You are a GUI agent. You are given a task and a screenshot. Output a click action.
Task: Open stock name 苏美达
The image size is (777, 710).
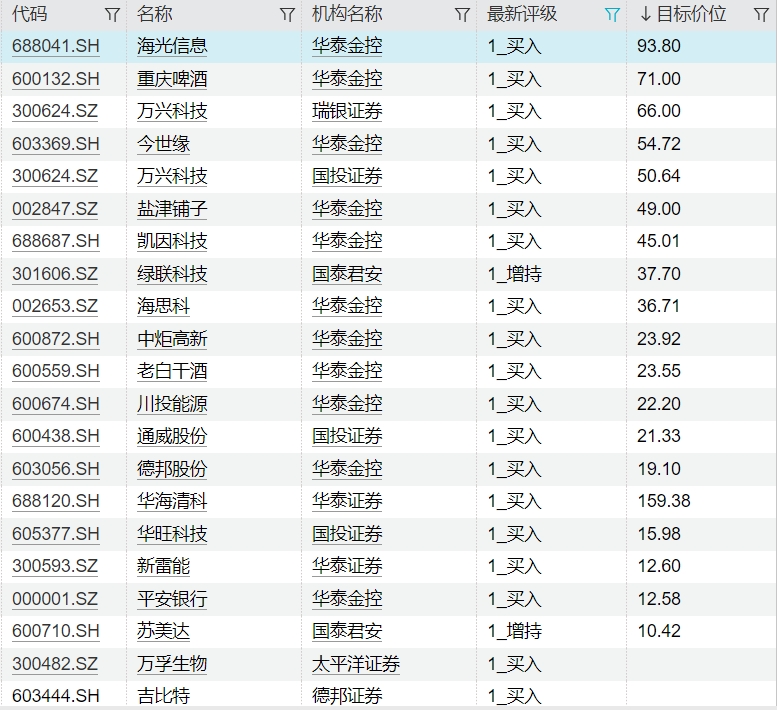click(164, 631)
